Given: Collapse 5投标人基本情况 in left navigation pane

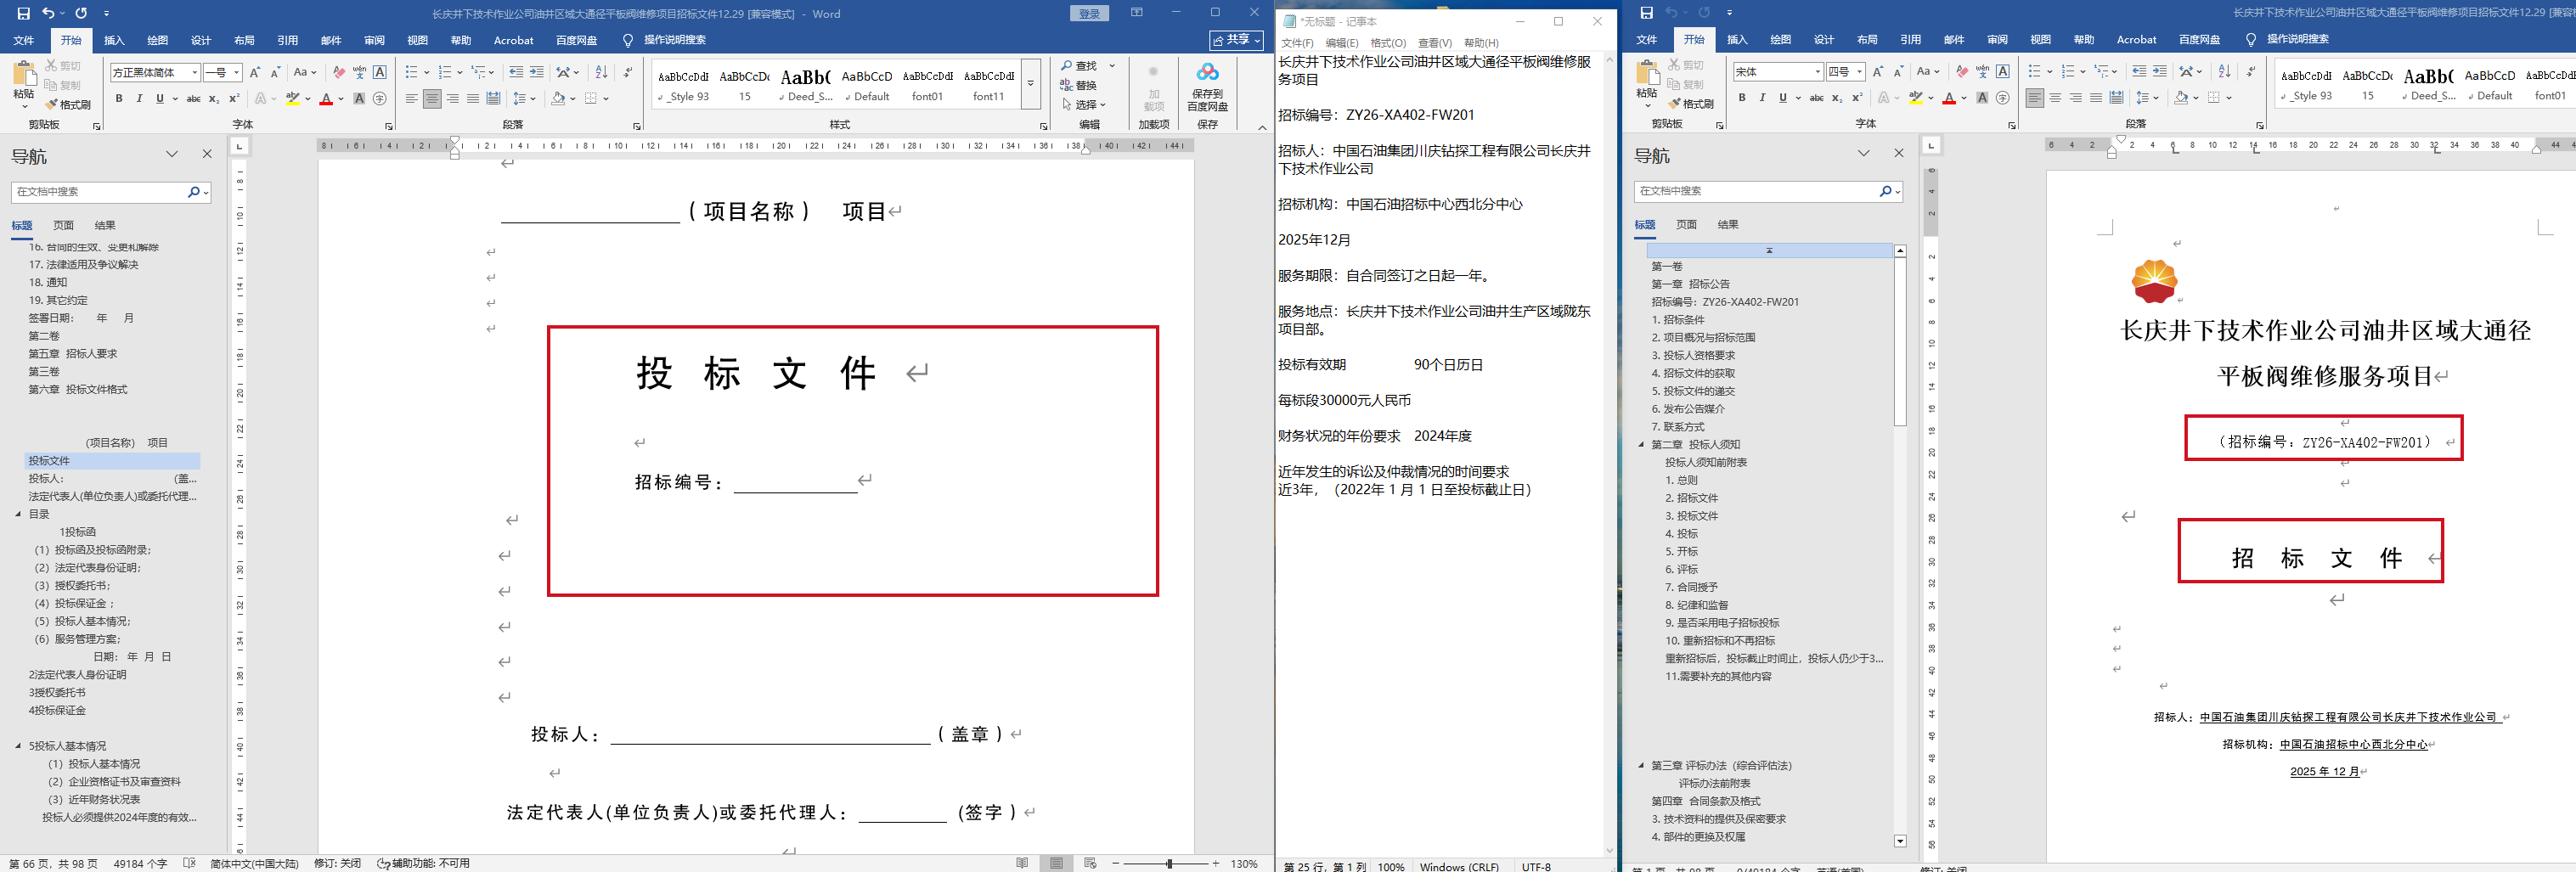Looking at the screenshot, I should pos(18,746).
